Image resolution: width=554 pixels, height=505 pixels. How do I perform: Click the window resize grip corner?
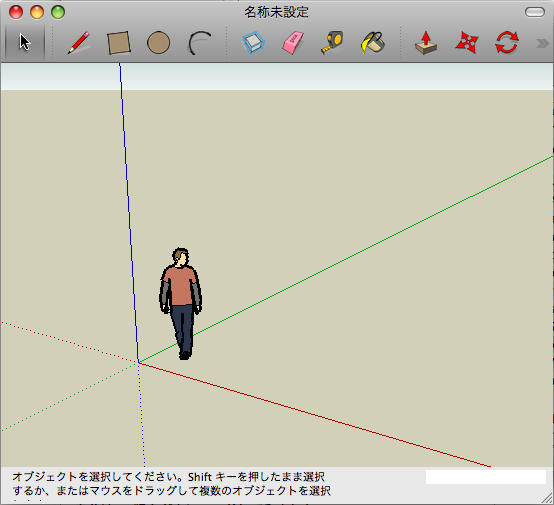coord(547,498)
